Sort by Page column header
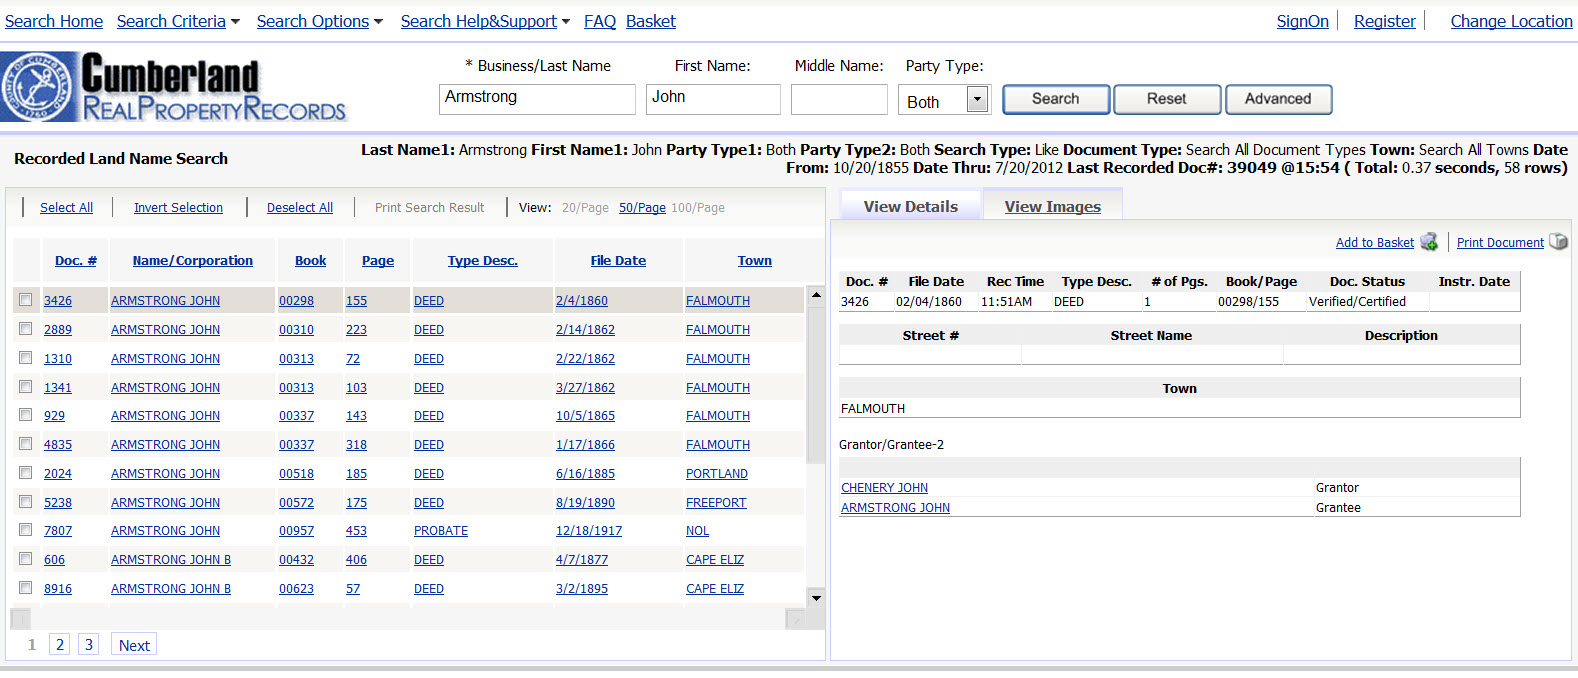The height and width of the screenshot is (678, 1578). pyautogui.click(x=378, y=260)
